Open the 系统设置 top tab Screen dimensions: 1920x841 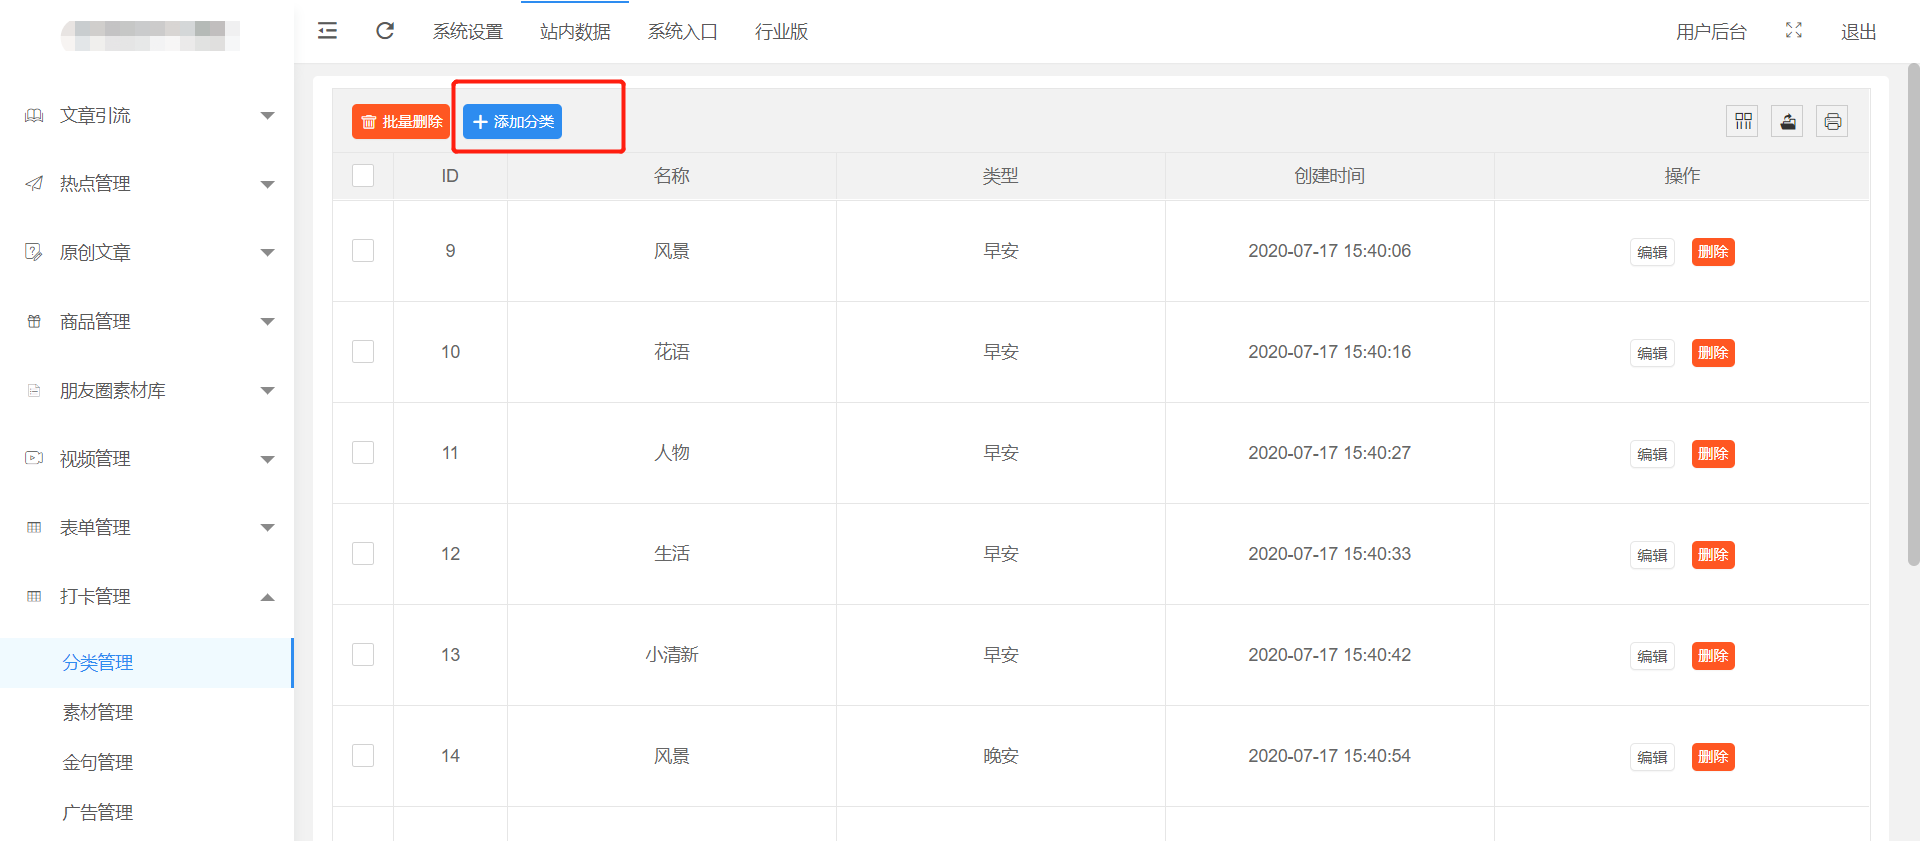(x=468, y=32)
